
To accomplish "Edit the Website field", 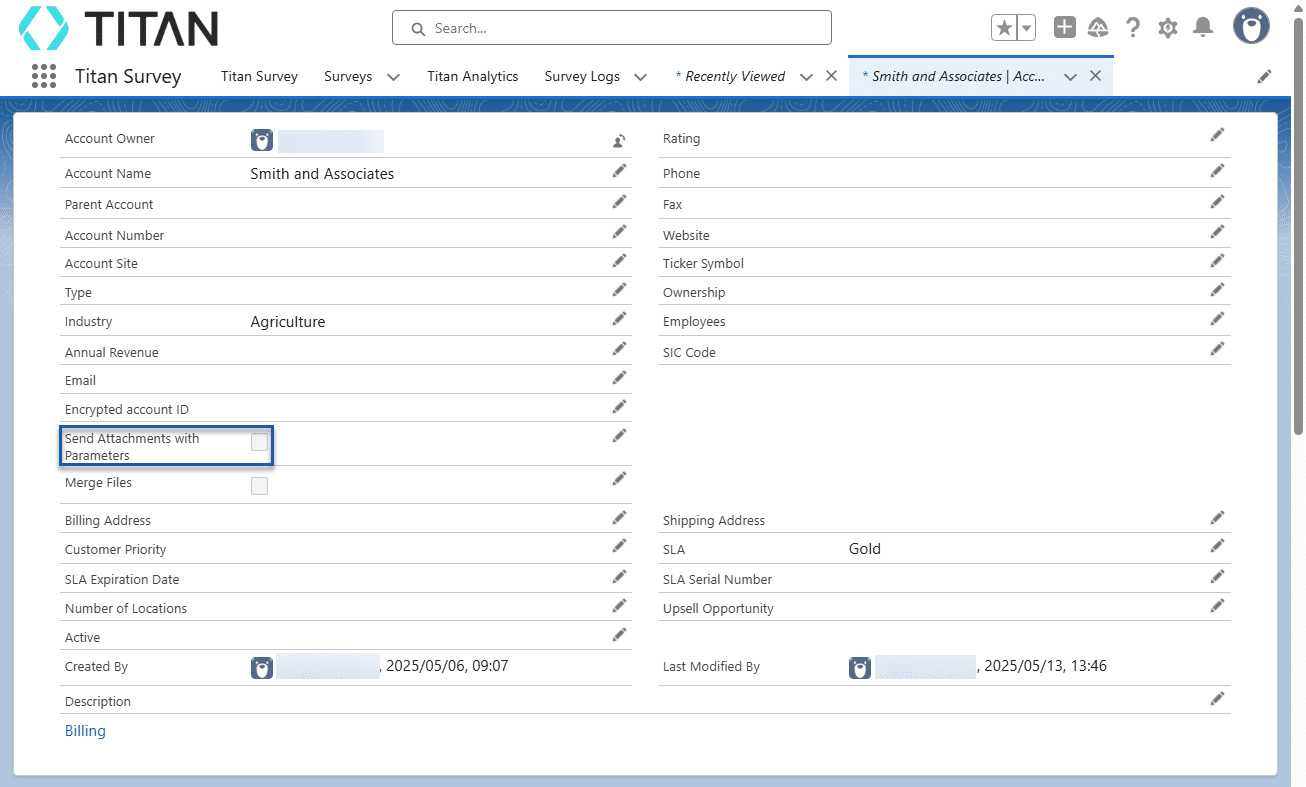I will click(1217, 232).
